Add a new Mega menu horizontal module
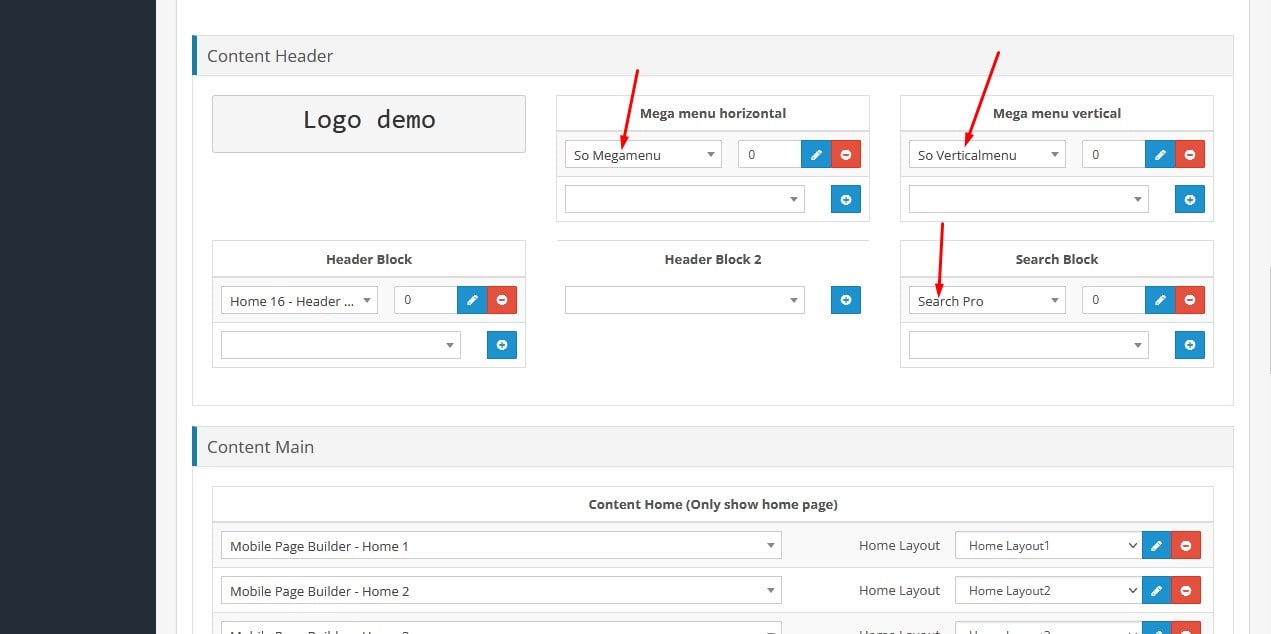 pos(846,200)
